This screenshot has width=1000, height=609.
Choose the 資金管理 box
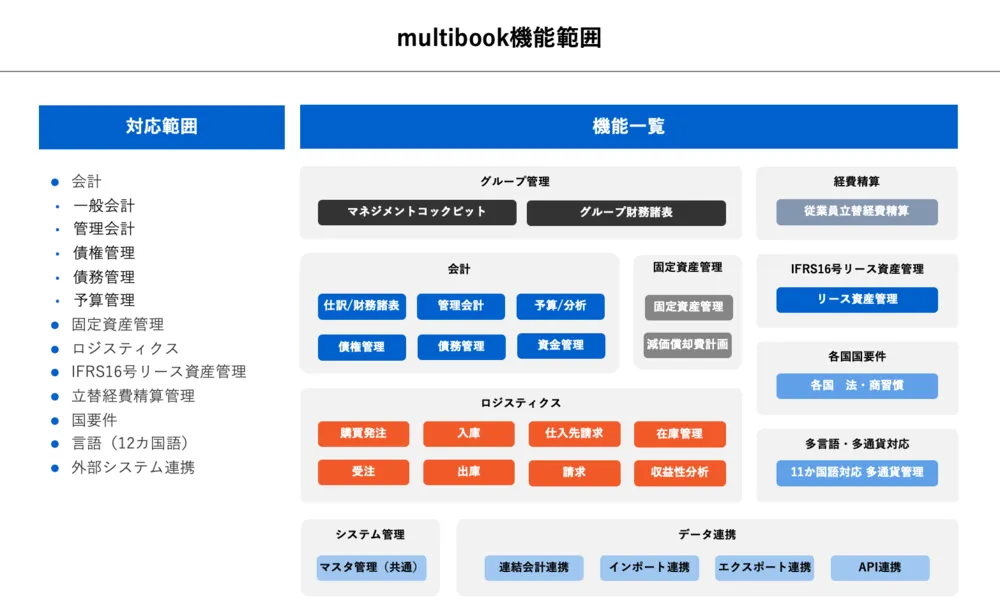click(x=561, y=345)
